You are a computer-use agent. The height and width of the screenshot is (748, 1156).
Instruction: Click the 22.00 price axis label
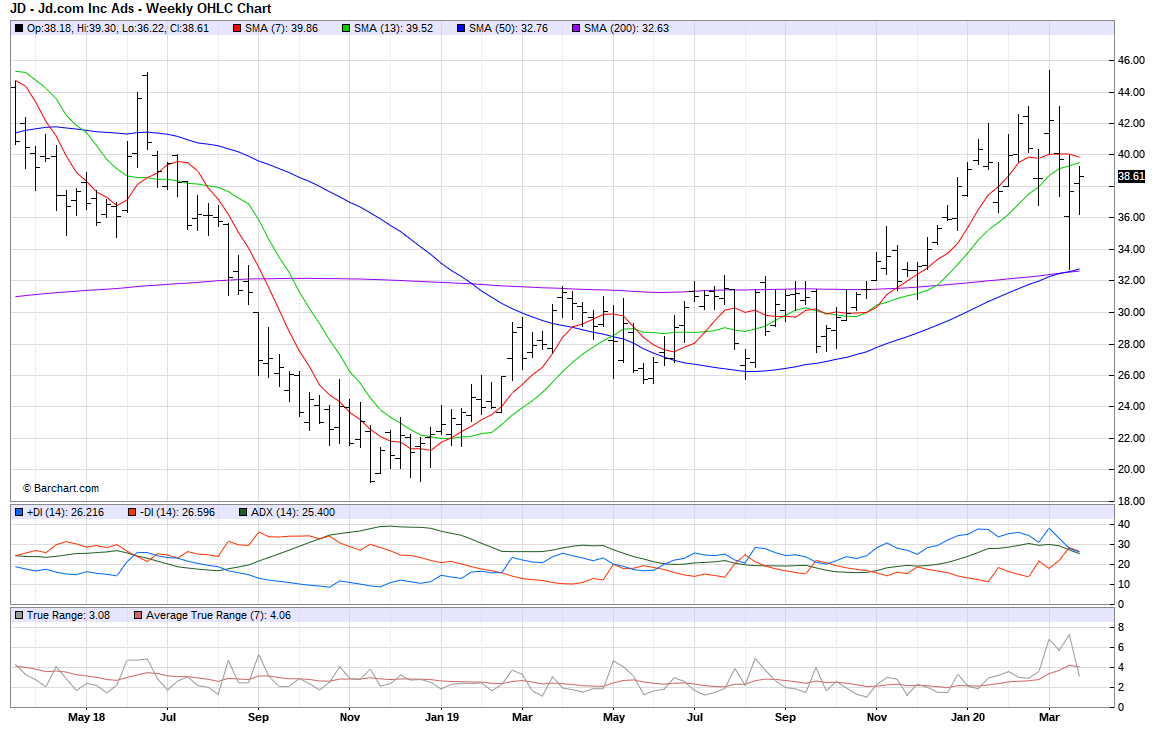click(x=1132, y=438)
